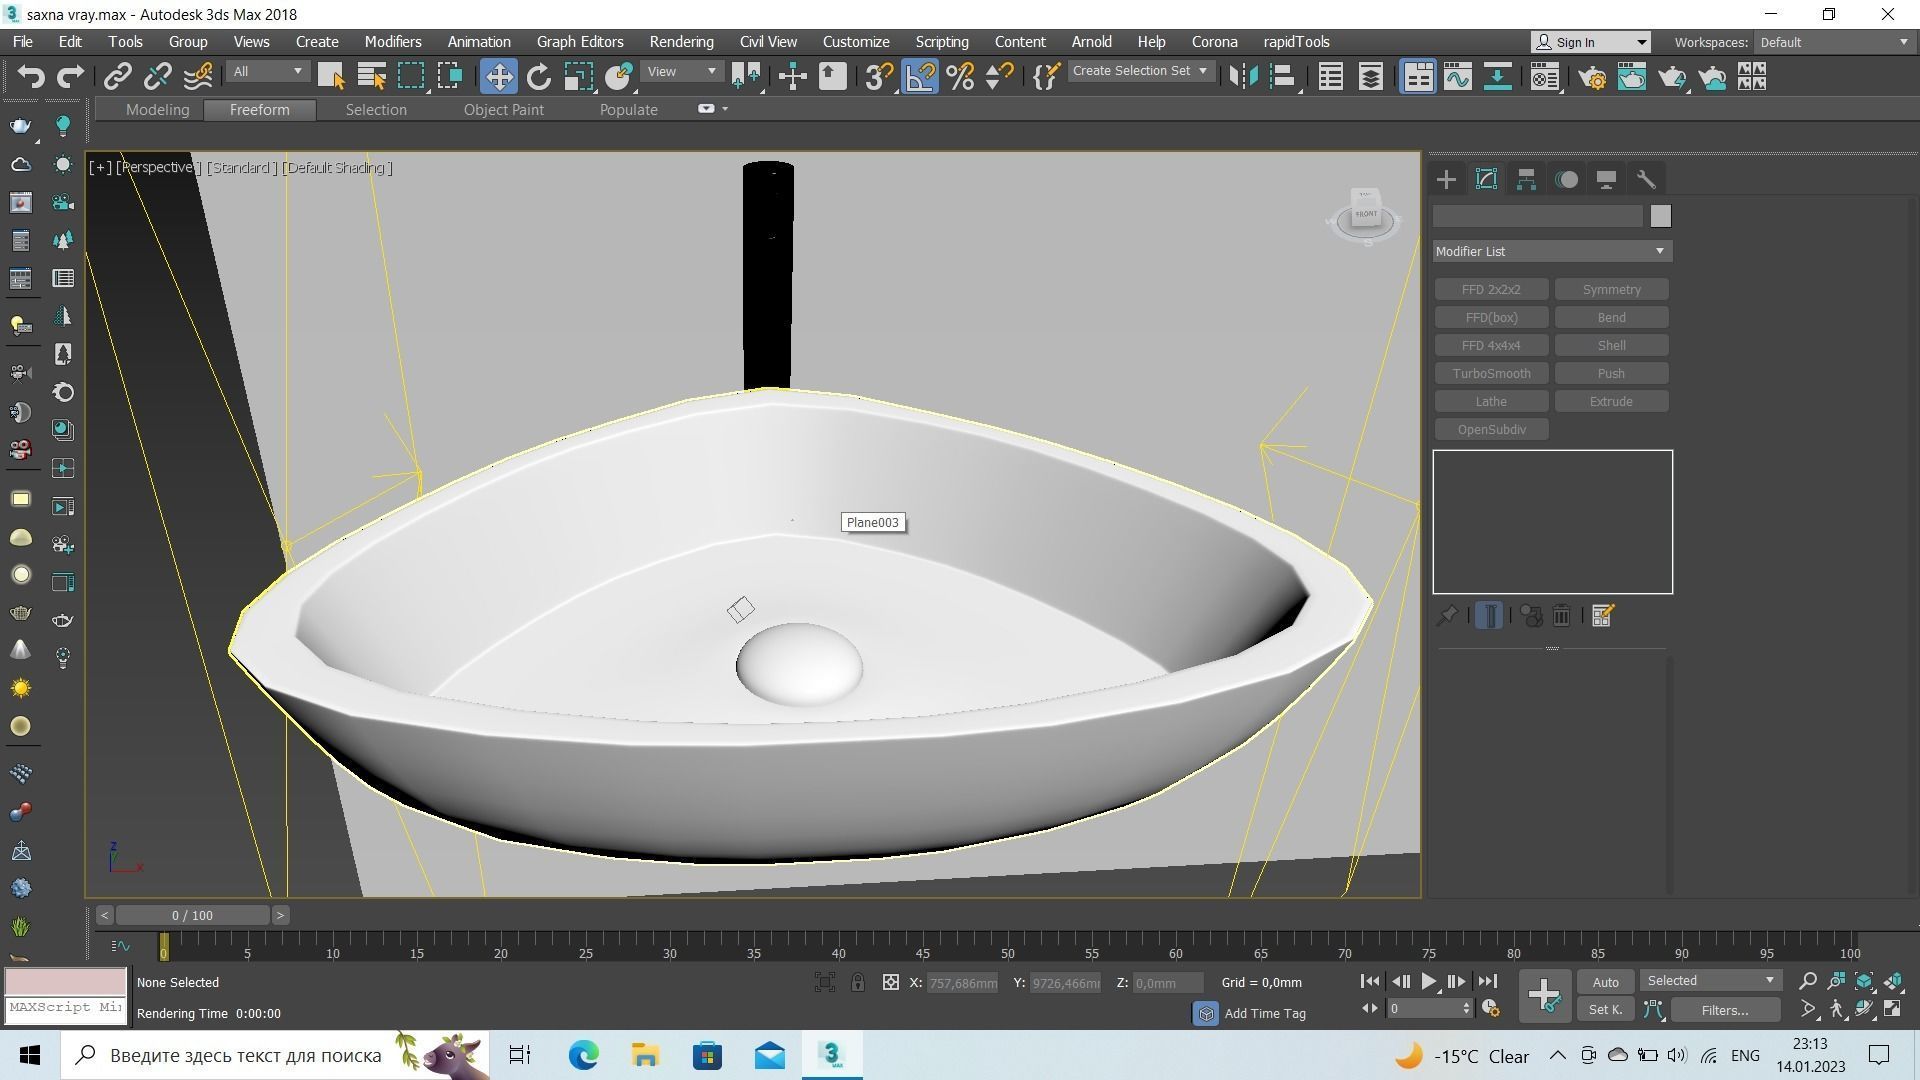Click Configure Modifier Sets icon
This screenshot has width=1920, height=1080.
[1602, 616]
